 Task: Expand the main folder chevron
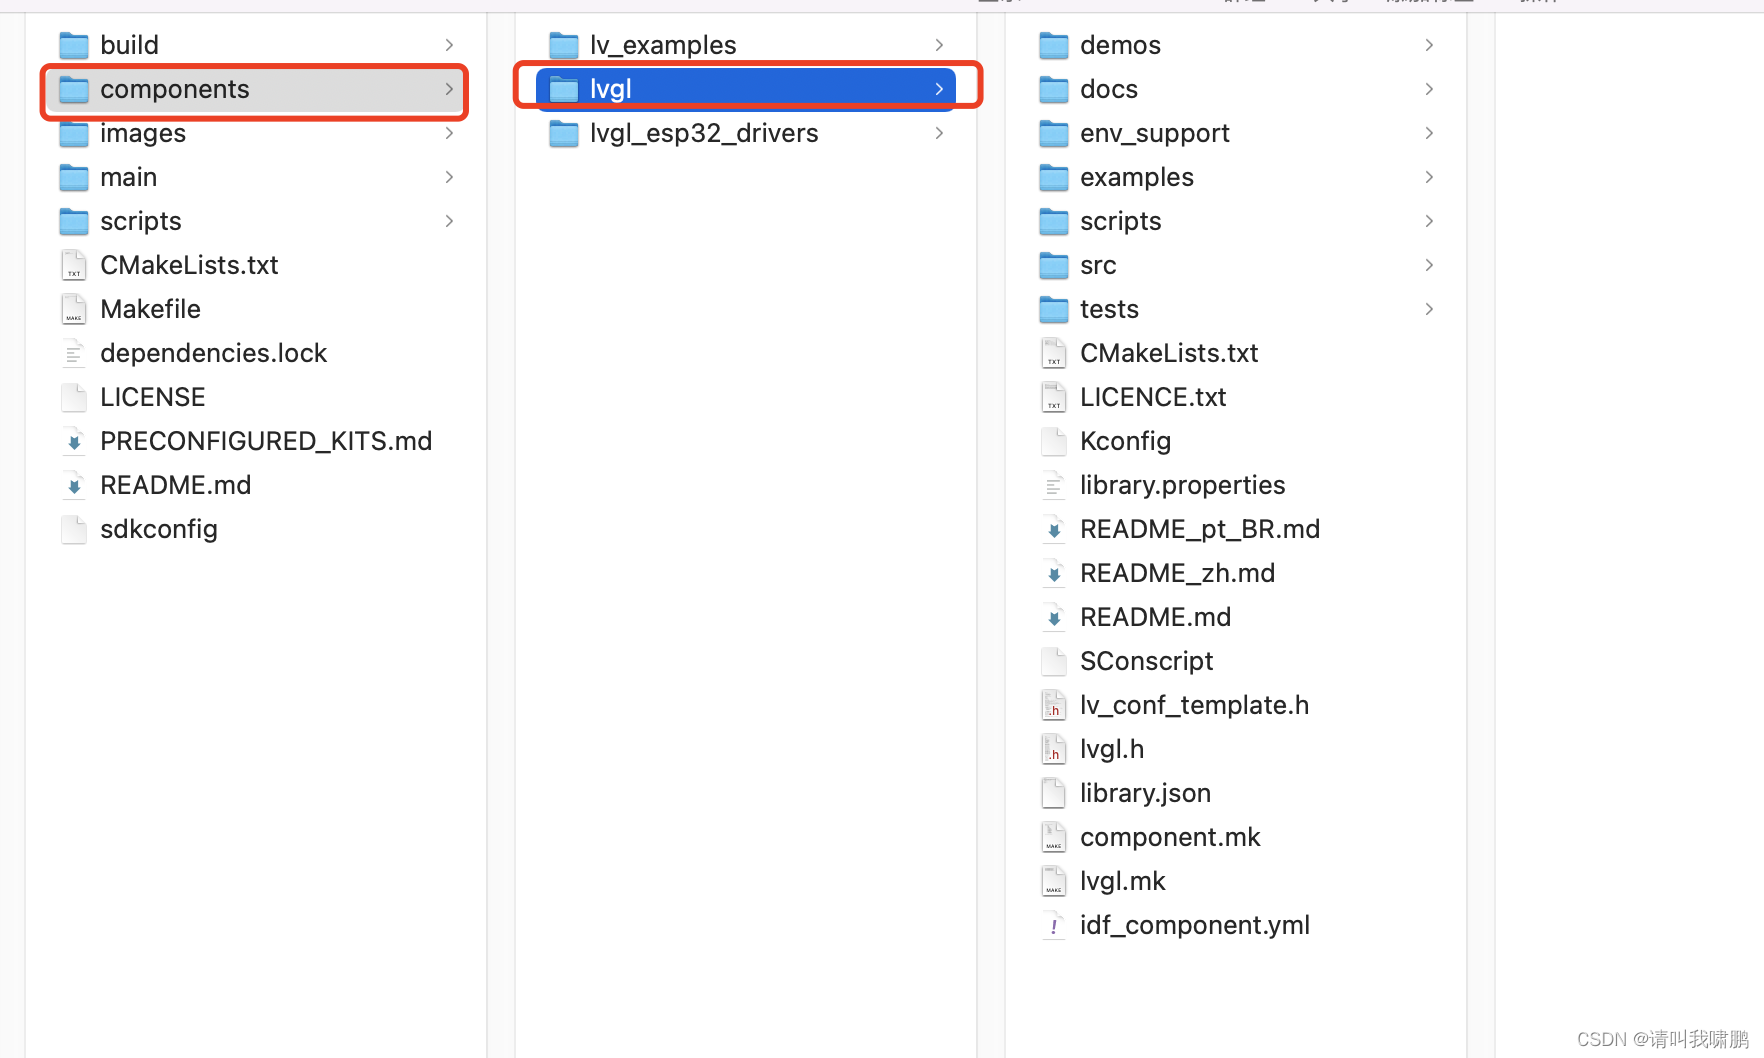(x=449, y=177)
